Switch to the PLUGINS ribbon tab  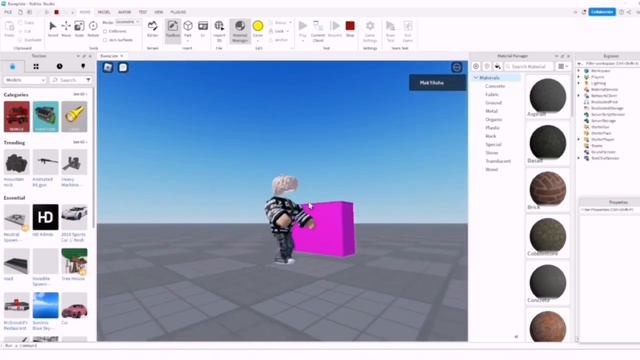point(178,12)
